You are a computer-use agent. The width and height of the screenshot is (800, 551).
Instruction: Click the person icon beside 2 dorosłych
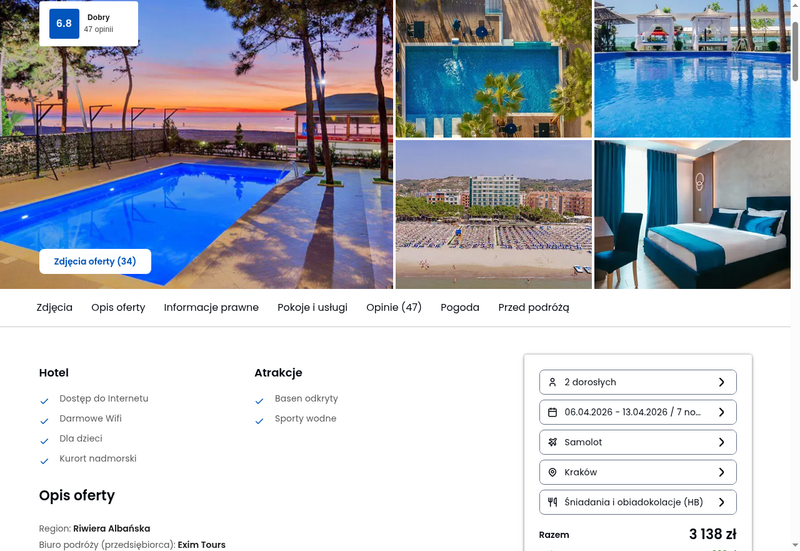552,382
